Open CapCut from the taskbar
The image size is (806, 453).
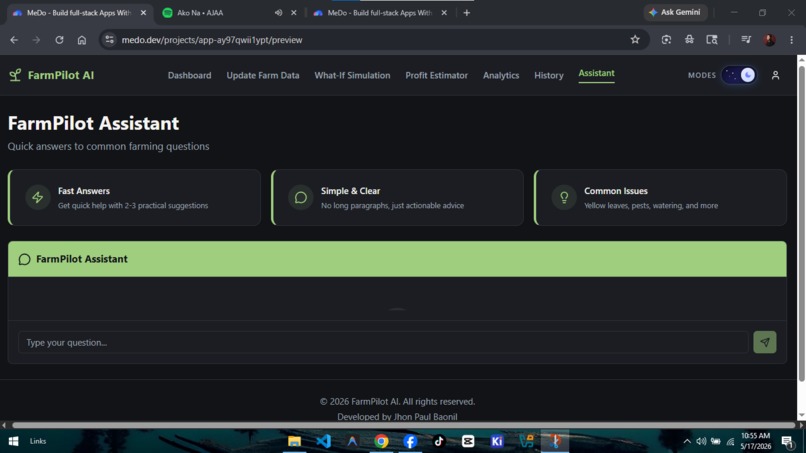(468, 441)
